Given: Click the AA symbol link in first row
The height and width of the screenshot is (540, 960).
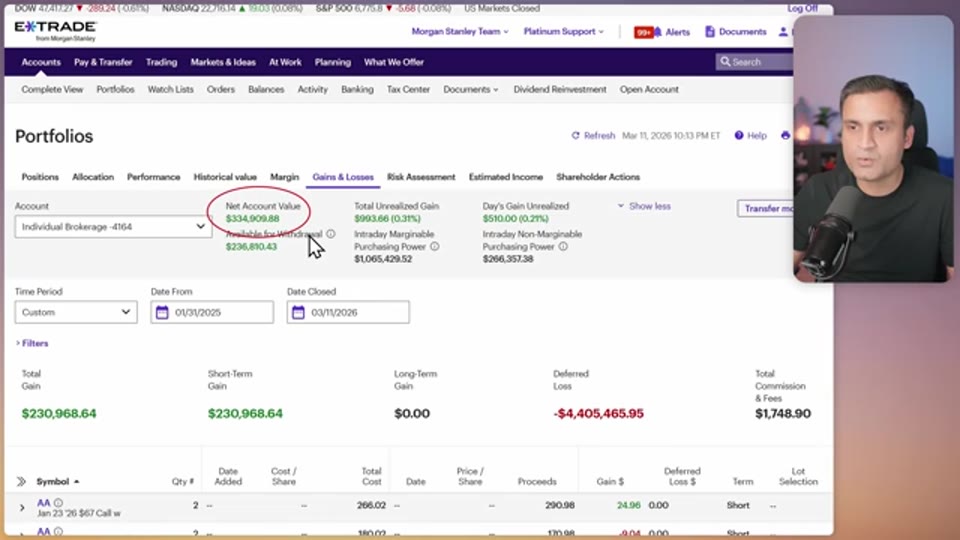Looking at the screenshot, I should point(43,503).
